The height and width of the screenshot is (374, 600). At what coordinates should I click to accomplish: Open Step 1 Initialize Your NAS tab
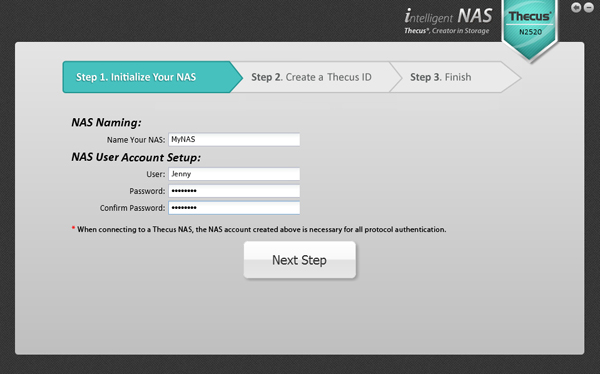click(152, 77)
